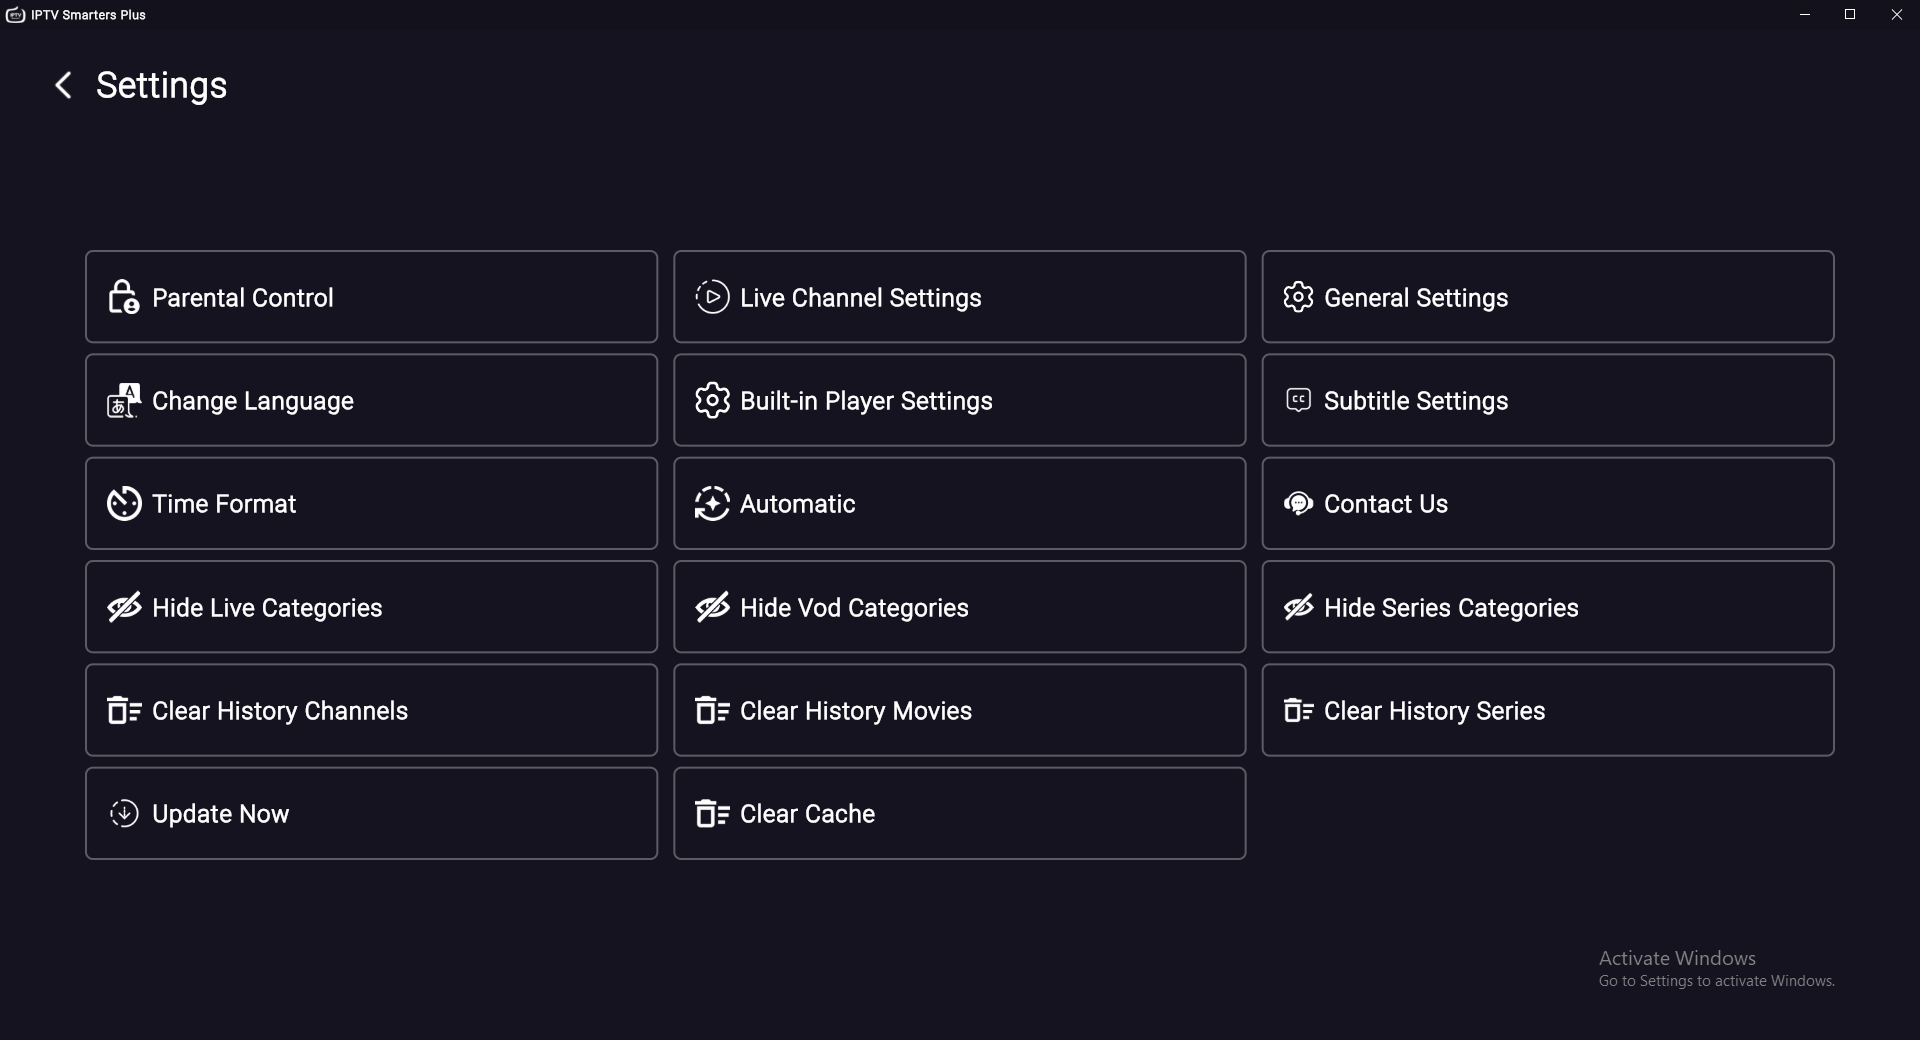Screen dimensions: 1920x1040
Task: Click the Automatic sparkle icon
Action: point(711,504)
